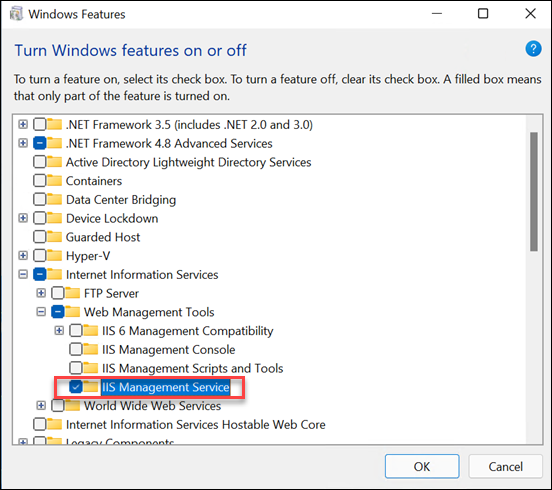Click the blue help question mark icon
Viewport: 552px width, 490px height.
(x=533, y=49)
